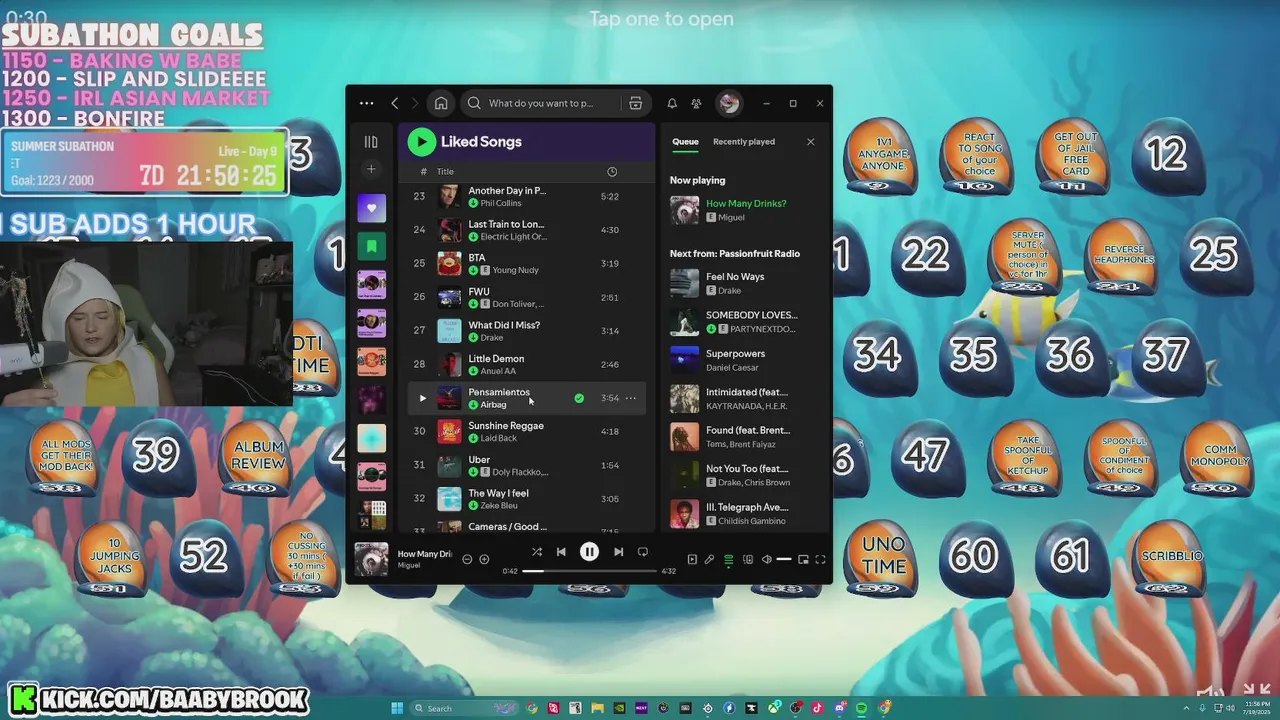
Task: Toggle repeat mode
Action: click(x=643, y=552)
